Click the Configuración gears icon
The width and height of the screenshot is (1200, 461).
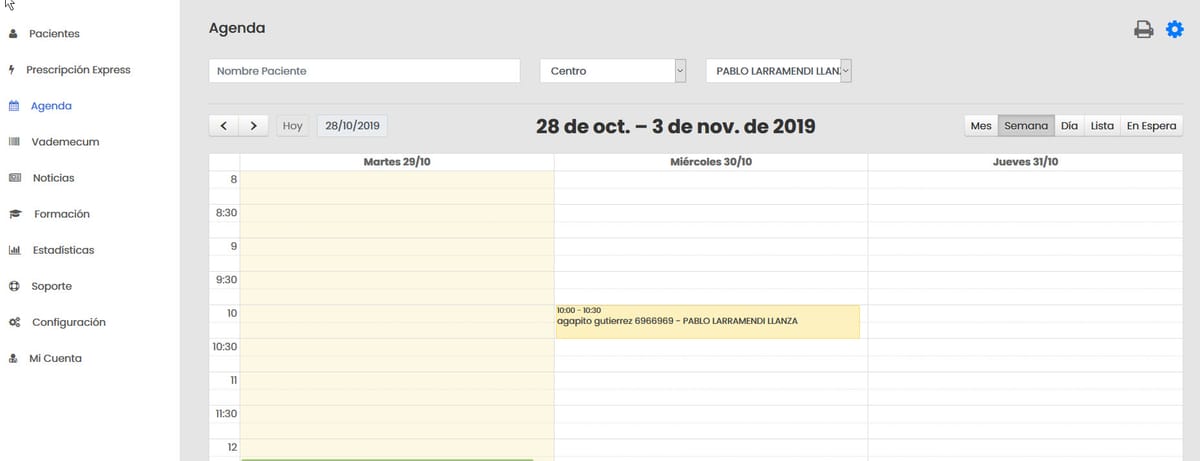click(15, 322)
